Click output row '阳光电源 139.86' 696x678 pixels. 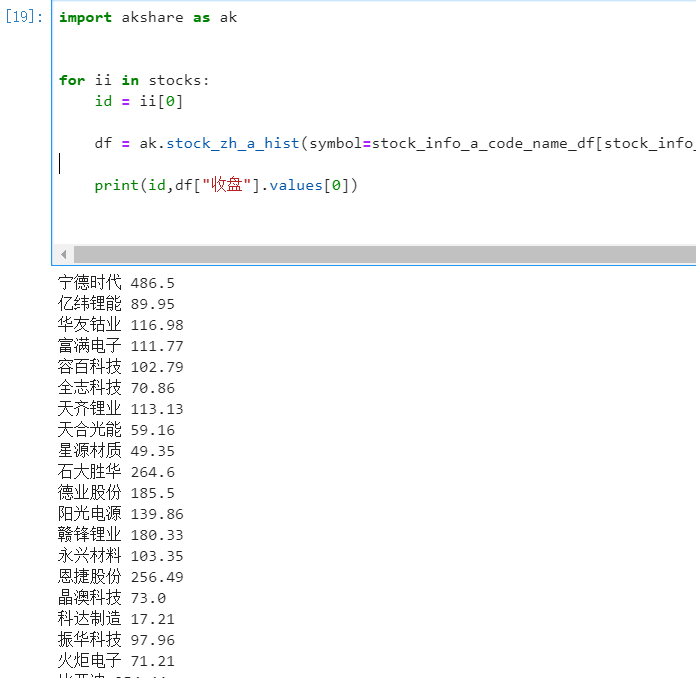120,514
